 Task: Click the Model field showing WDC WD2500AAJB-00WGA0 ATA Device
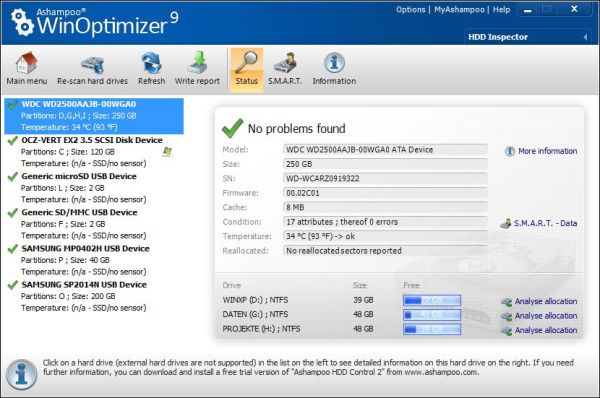(385, 150)
